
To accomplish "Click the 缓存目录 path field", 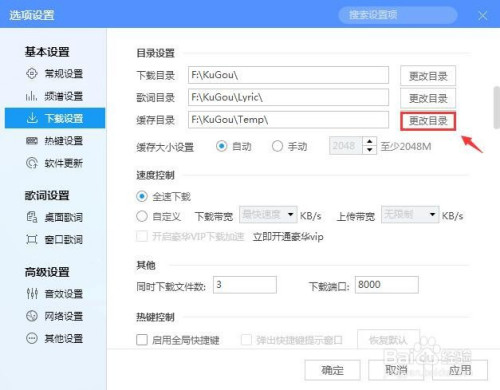I will 288,119.
